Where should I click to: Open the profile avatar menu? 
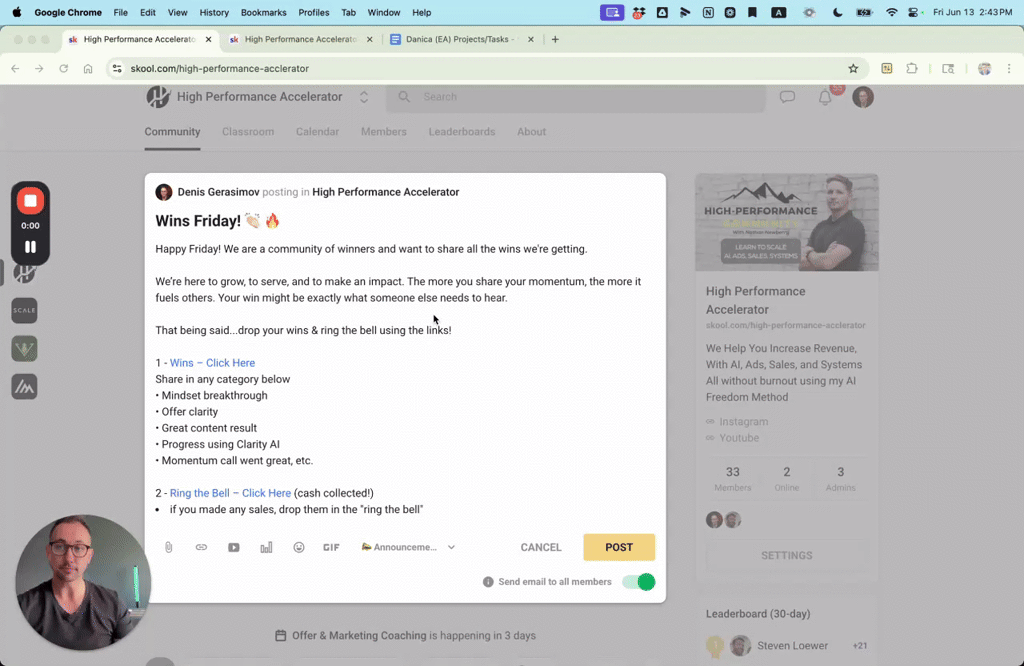[x=863, y=97]
